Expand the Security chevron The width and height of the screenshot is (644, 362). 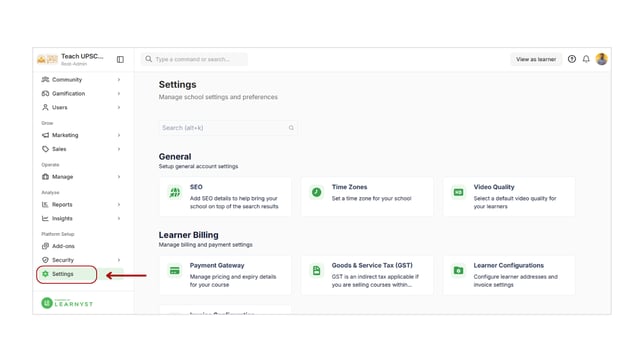click(x=119, y=260)
